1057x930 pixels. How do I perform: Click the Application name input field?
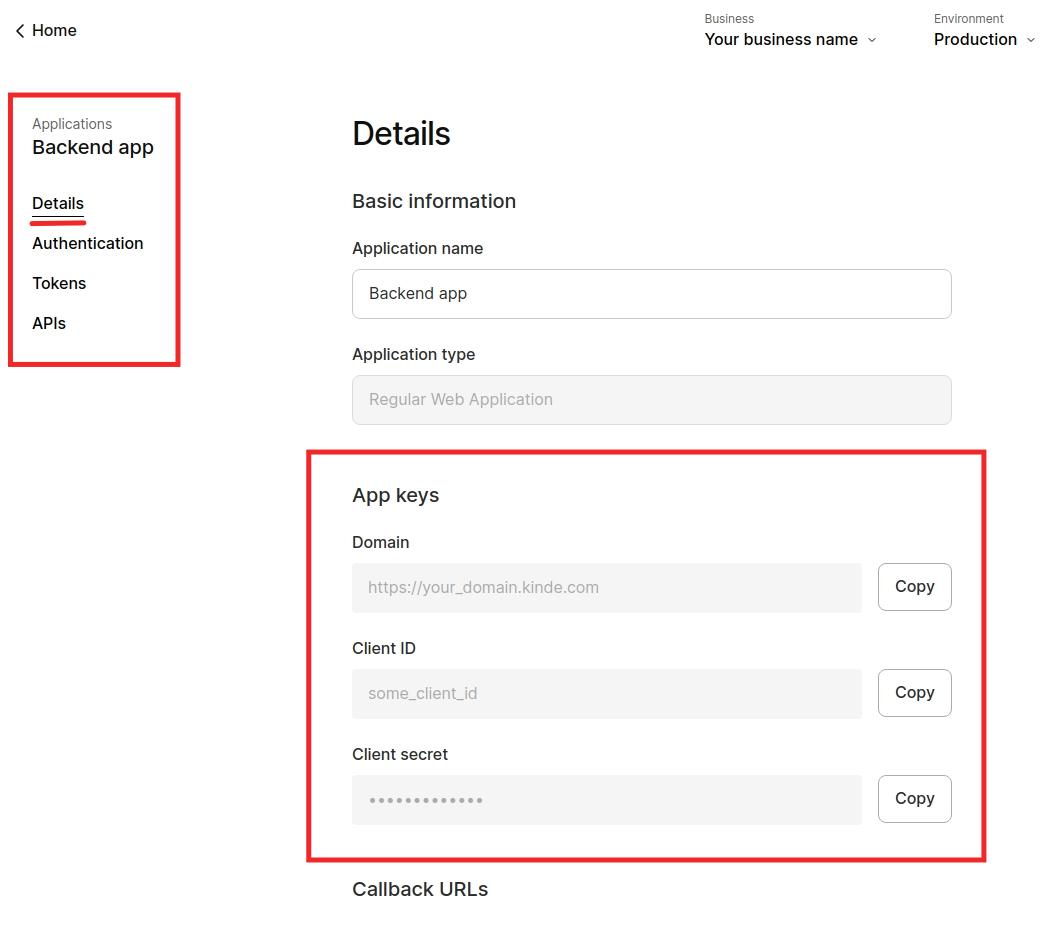click(x=651, y=294)
